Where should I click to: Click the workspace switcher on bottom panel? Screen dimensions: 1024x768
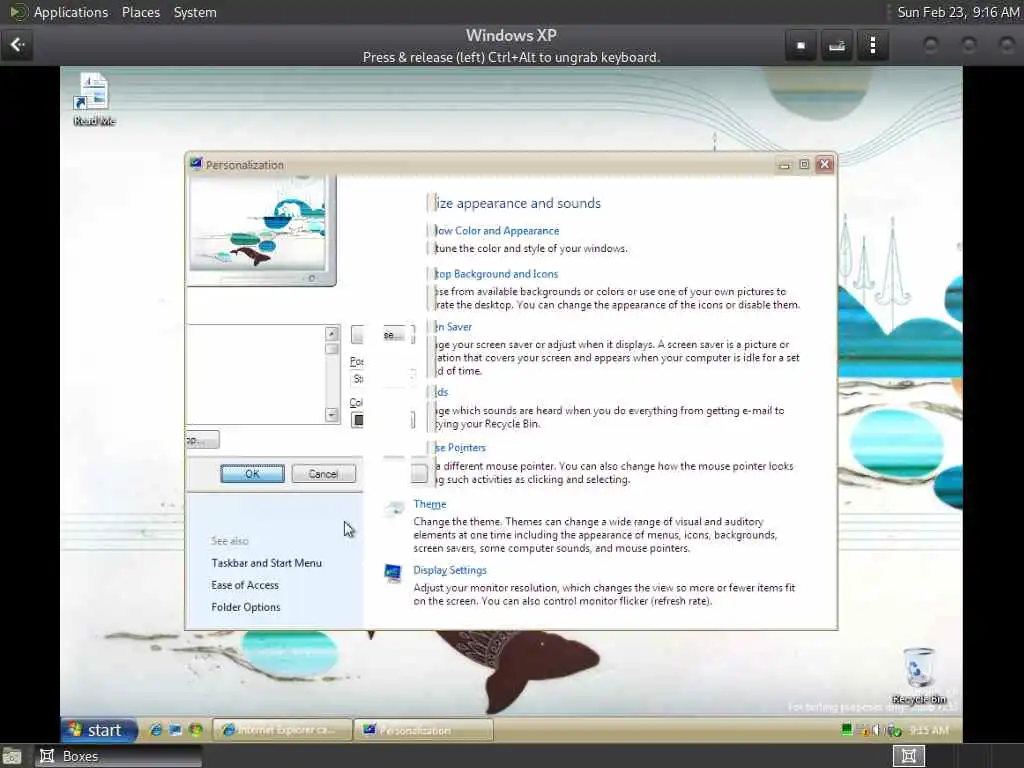pos(908,756)
